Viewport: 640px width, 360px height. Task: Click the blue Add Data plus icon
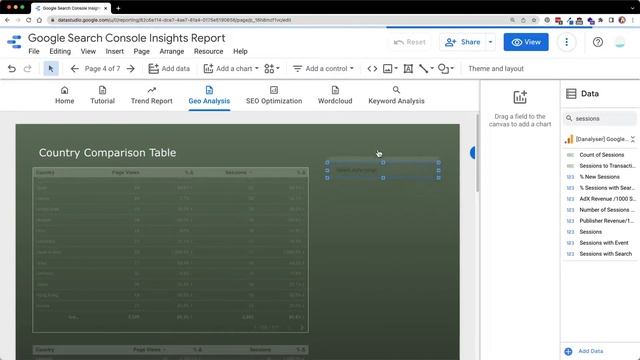coord(568,351)
